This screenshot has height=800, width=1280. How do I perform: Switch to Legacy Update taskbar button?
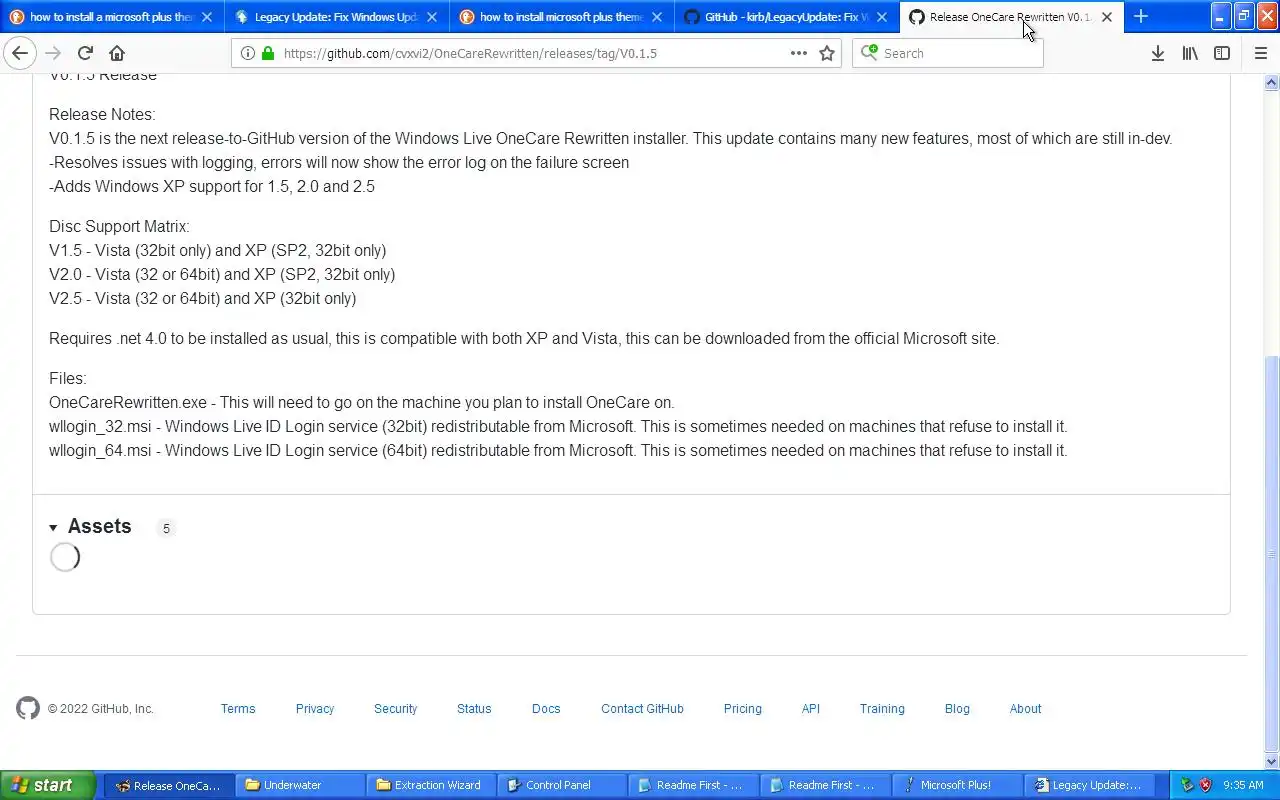1088,785
